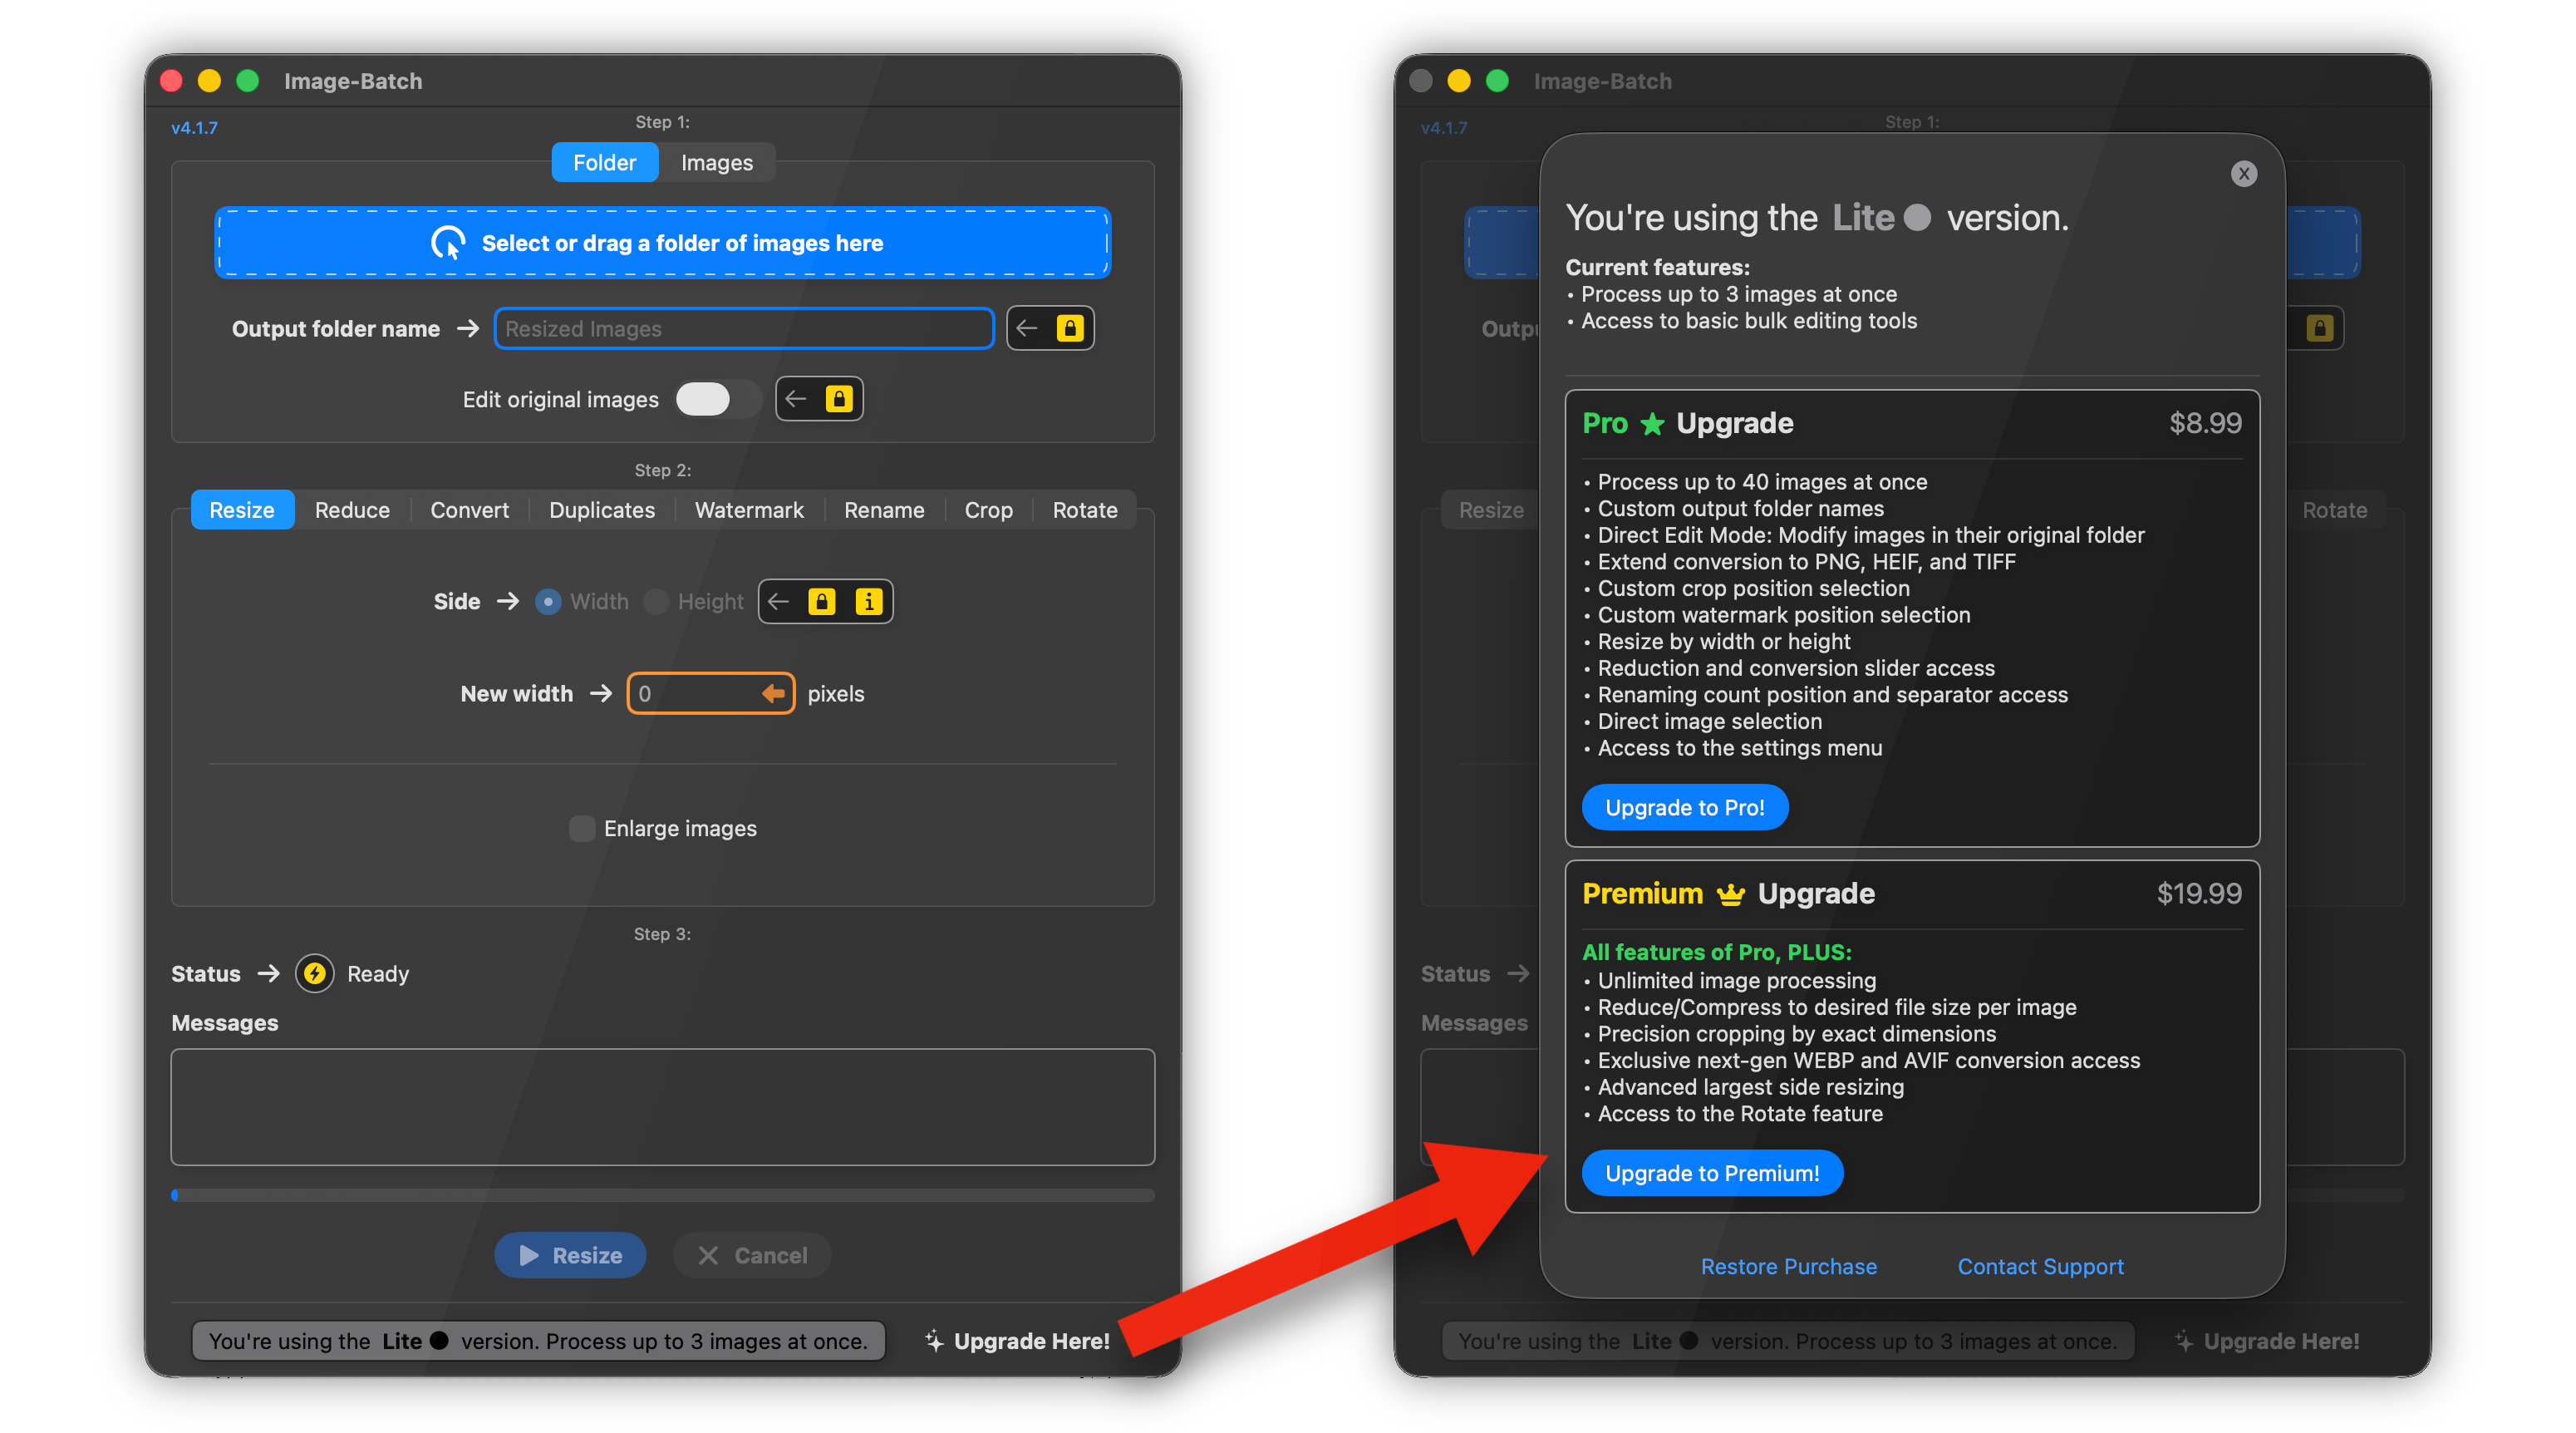Click the blue Resize start button
The width and height of the screenshot is (2576, 1433).
[x=570, y=1255]
